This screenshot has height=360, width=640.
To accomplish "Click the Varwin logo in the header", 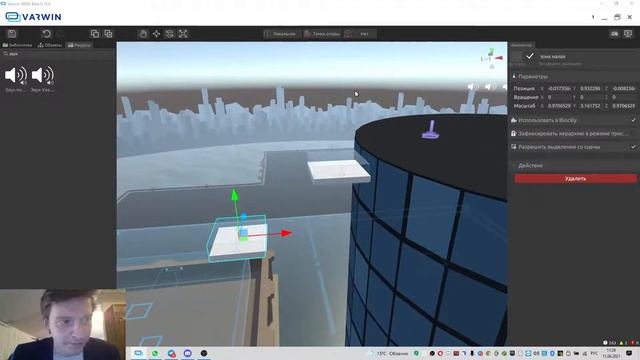I will click(33, 17).
